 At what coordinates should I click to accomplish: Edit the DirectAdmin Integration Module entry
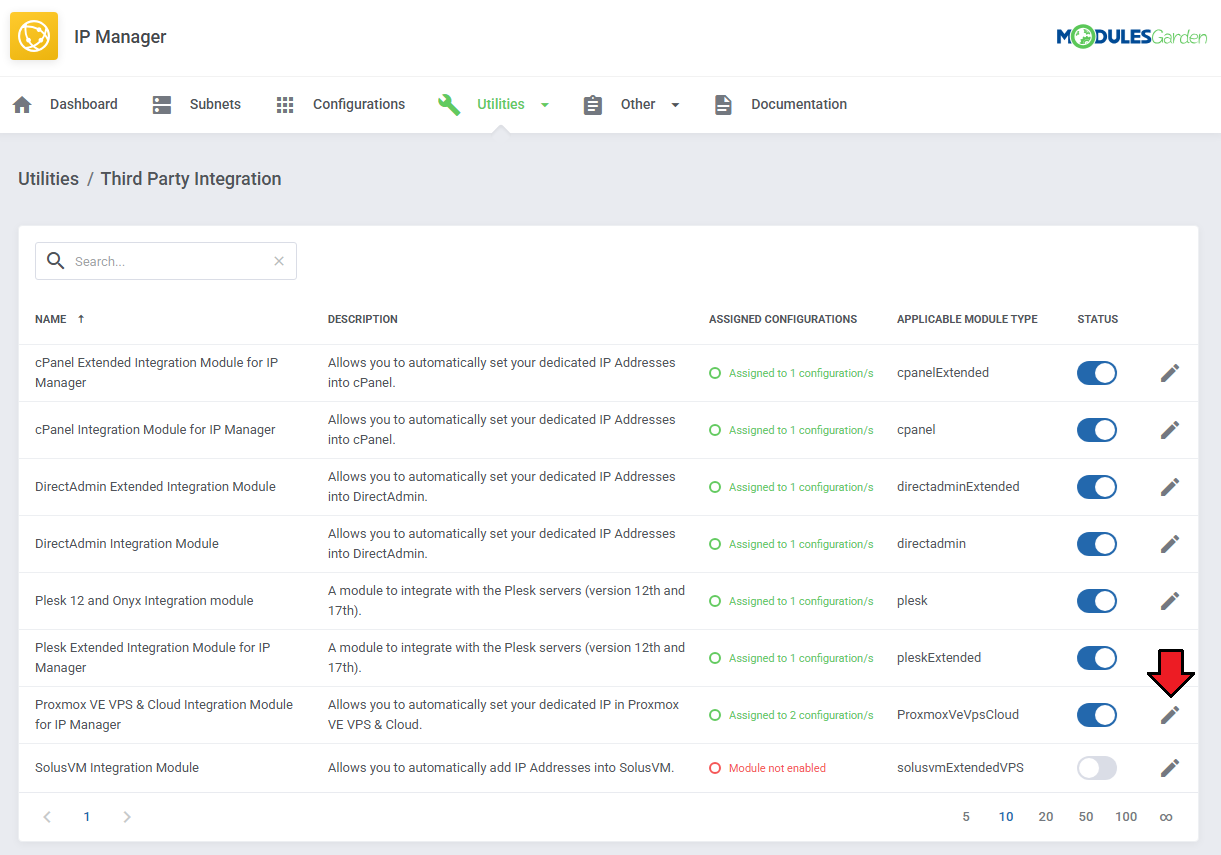(x=1169, y=544)
